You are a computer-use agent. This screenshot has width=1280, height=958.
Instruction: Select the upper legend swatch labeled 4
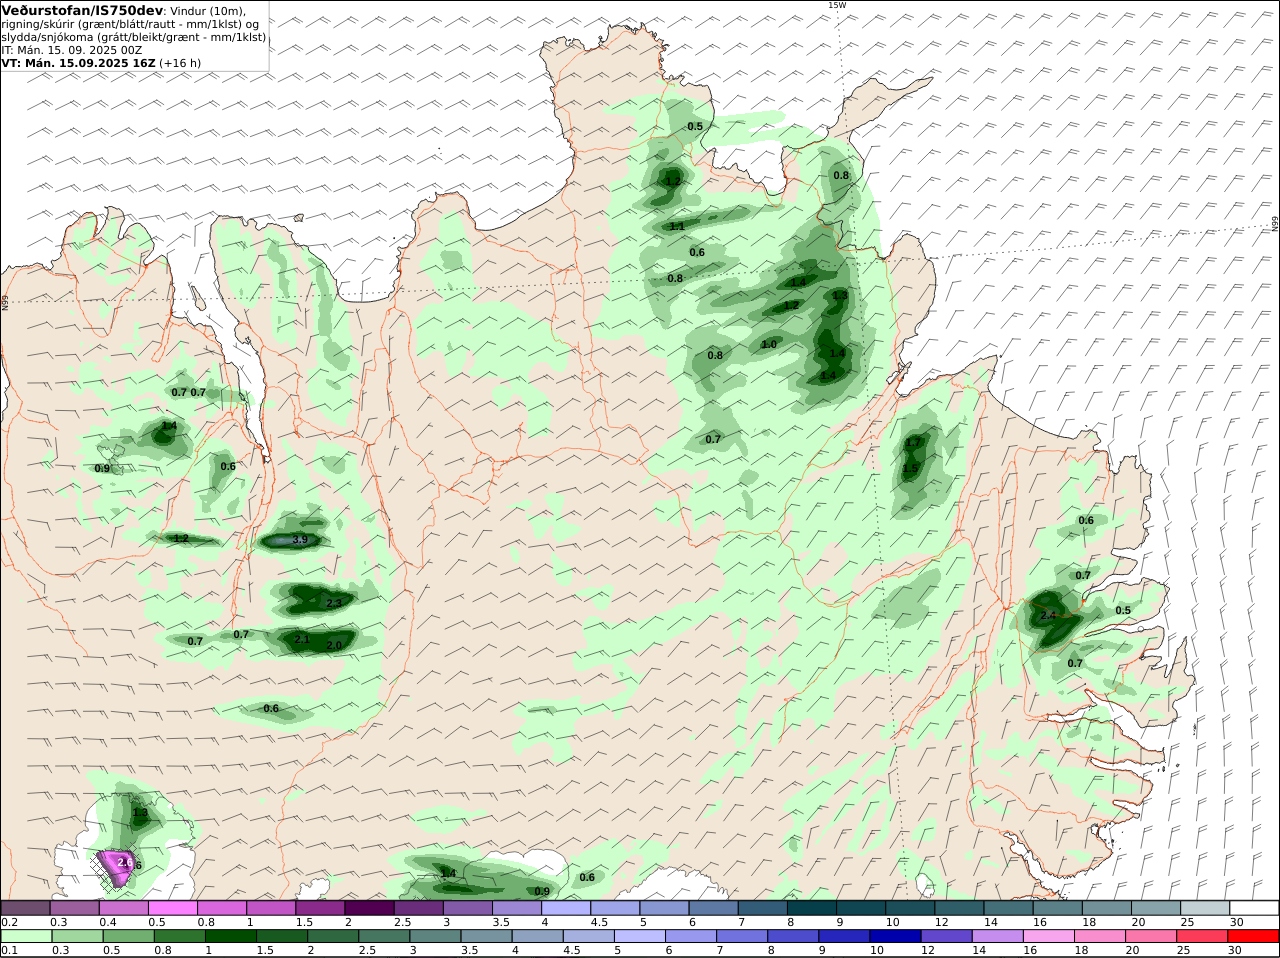(x=566, y=907)
